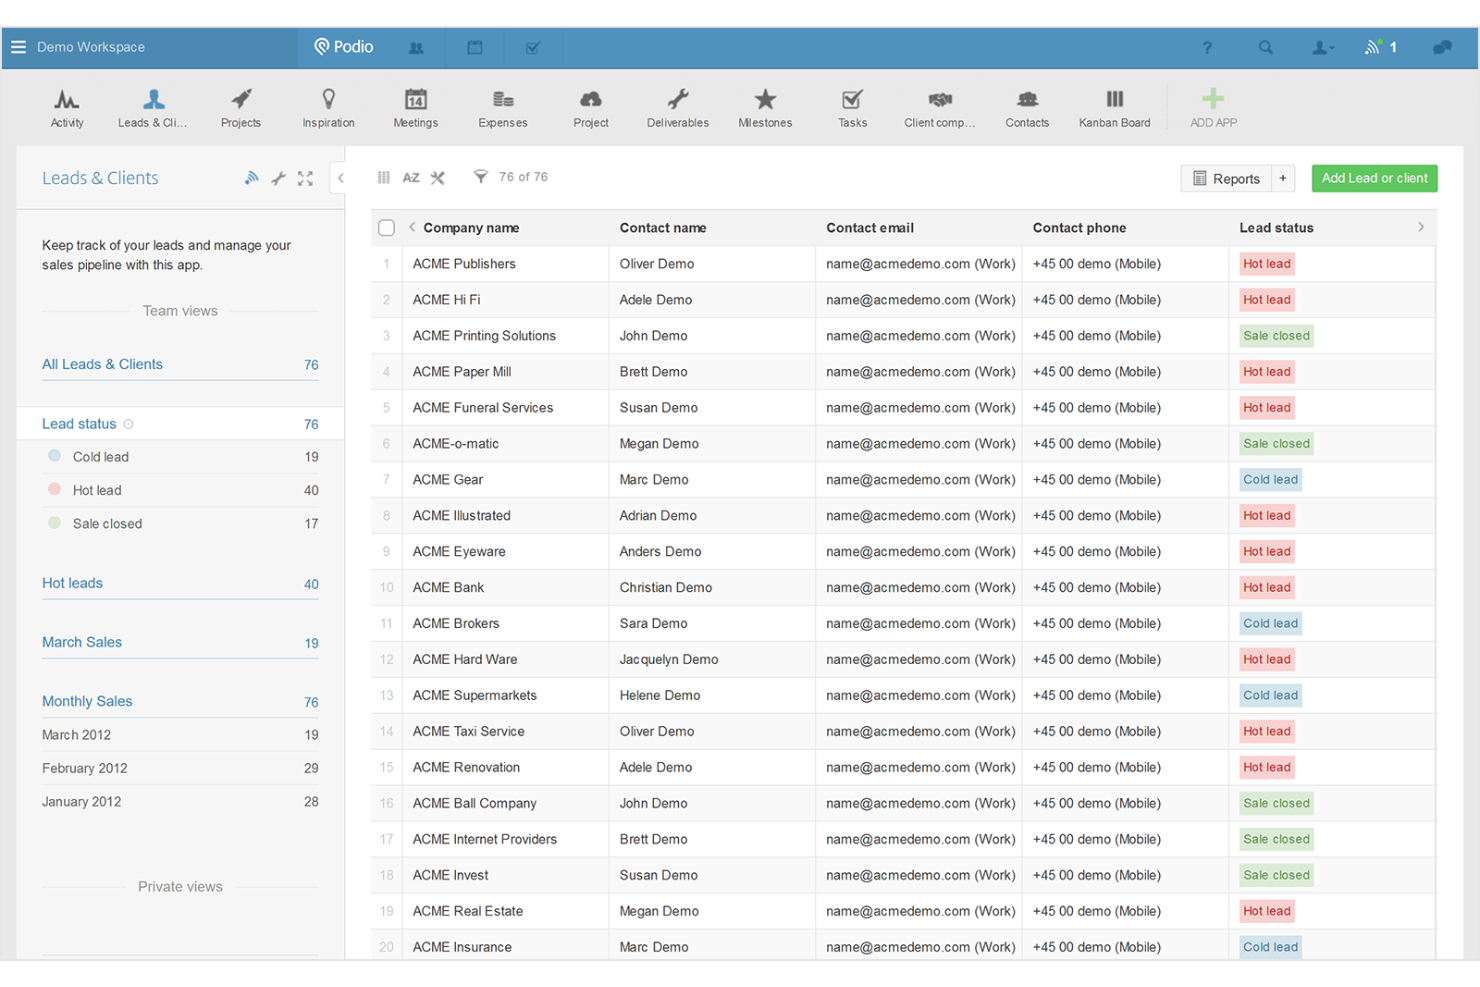Viewport: 1480px width, 987px height.
Task: Open the Projects rocket app
Action: (x=241, y=107)
